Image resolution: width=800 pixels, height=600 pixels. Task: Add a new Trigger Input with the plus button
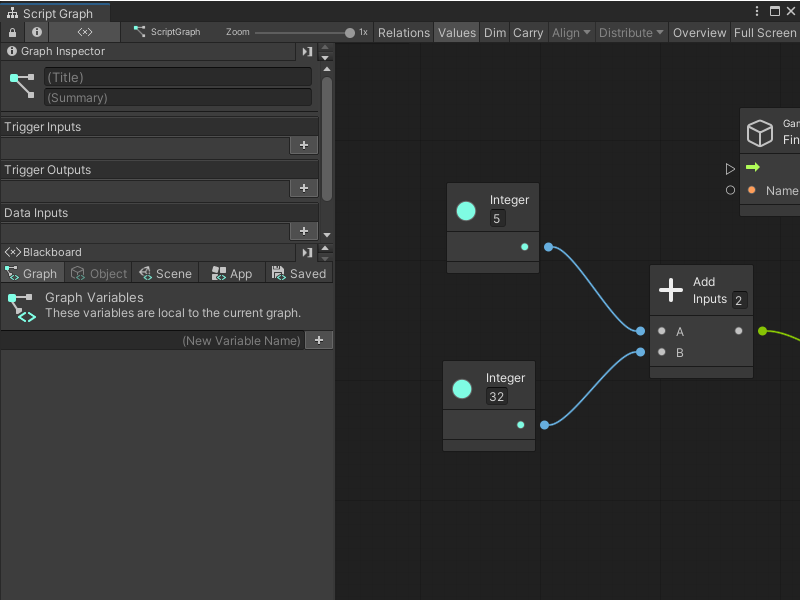click(304, 145)
